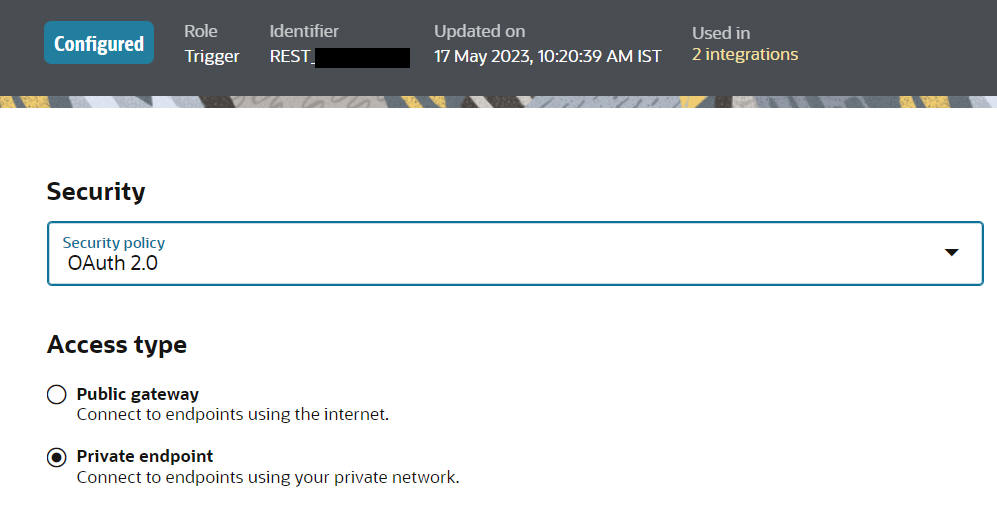Click the Used in label
The image size is (997, 513).
[720, 33]
